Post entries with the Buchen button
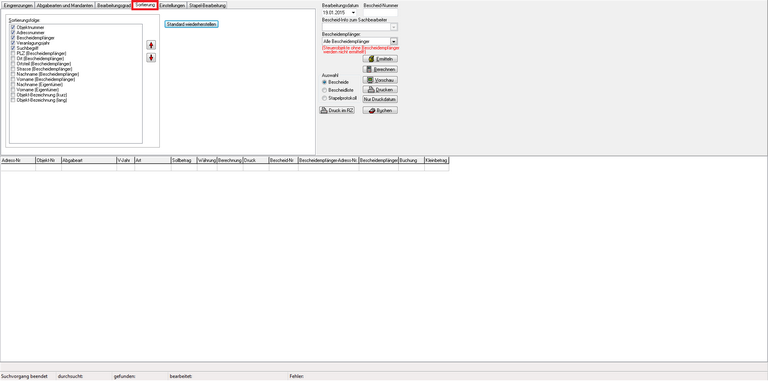The width and height of the screenshot is (768, 381). 380,110
